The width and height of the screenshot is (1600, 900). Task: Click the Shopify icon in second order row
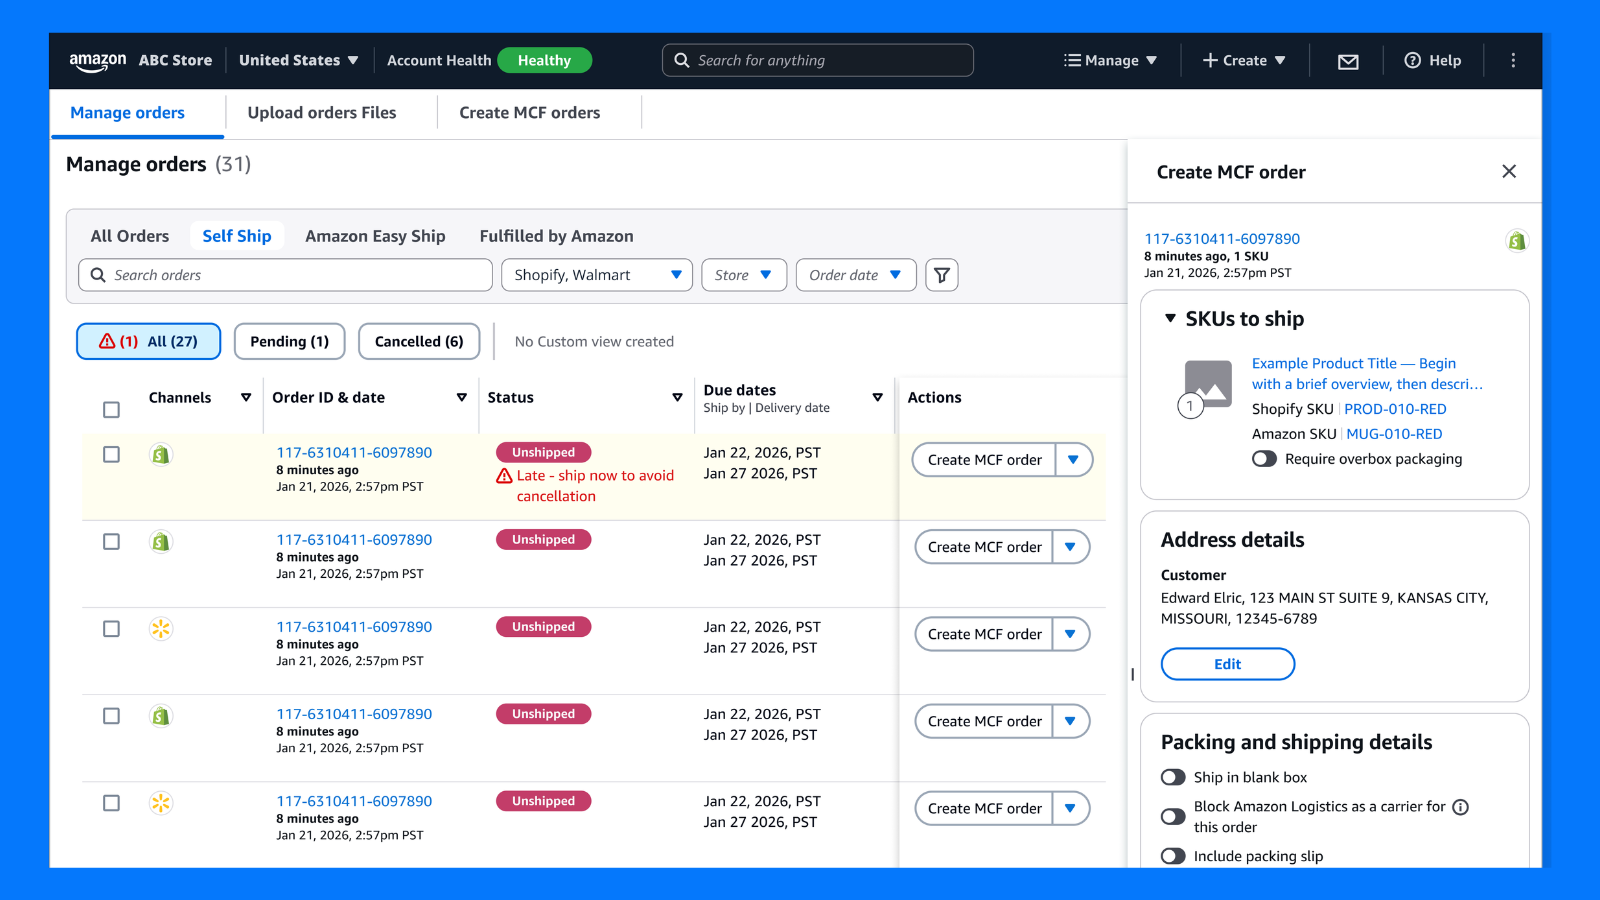[x=161, y=542]
